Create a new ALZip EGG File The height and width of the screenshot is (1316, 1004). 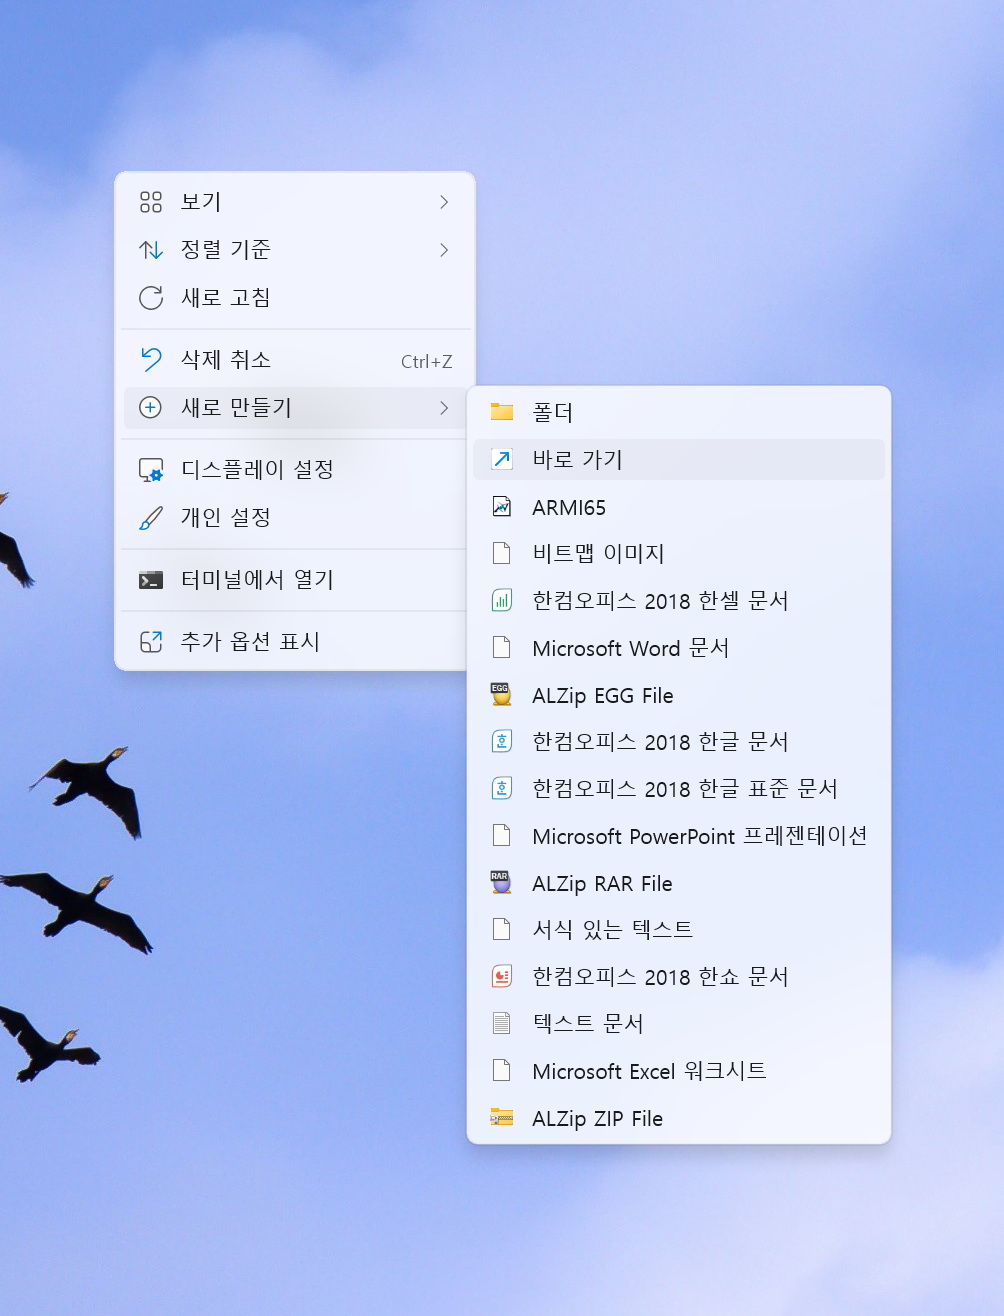(679, 694)
